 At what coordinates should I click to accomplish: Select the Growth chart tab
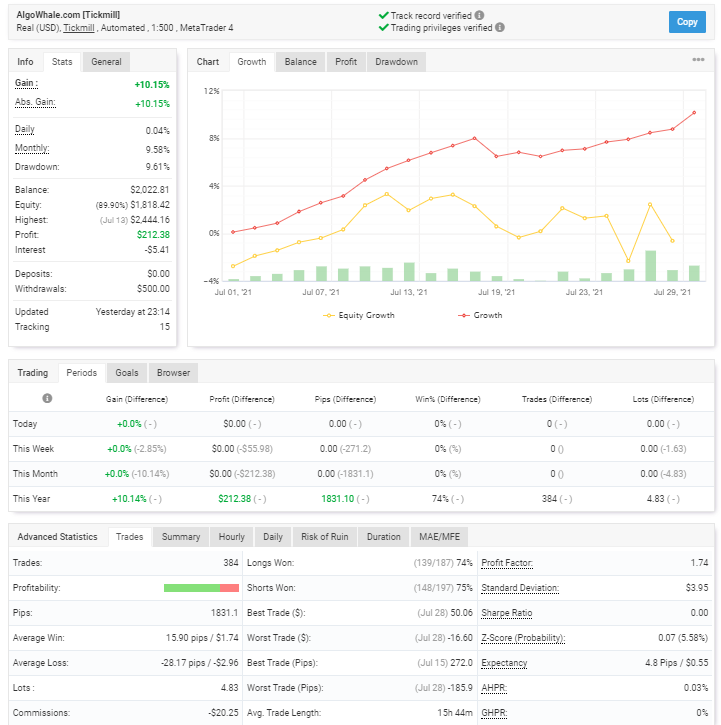(252, 62)
